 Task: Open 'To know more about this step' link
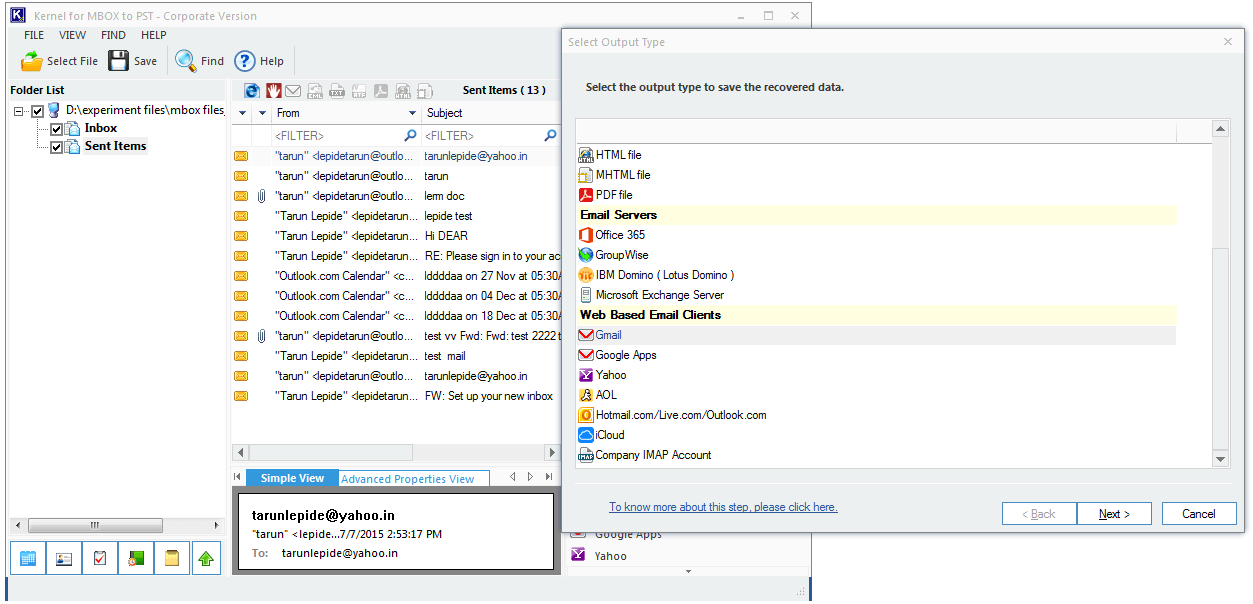click(723, 507)
